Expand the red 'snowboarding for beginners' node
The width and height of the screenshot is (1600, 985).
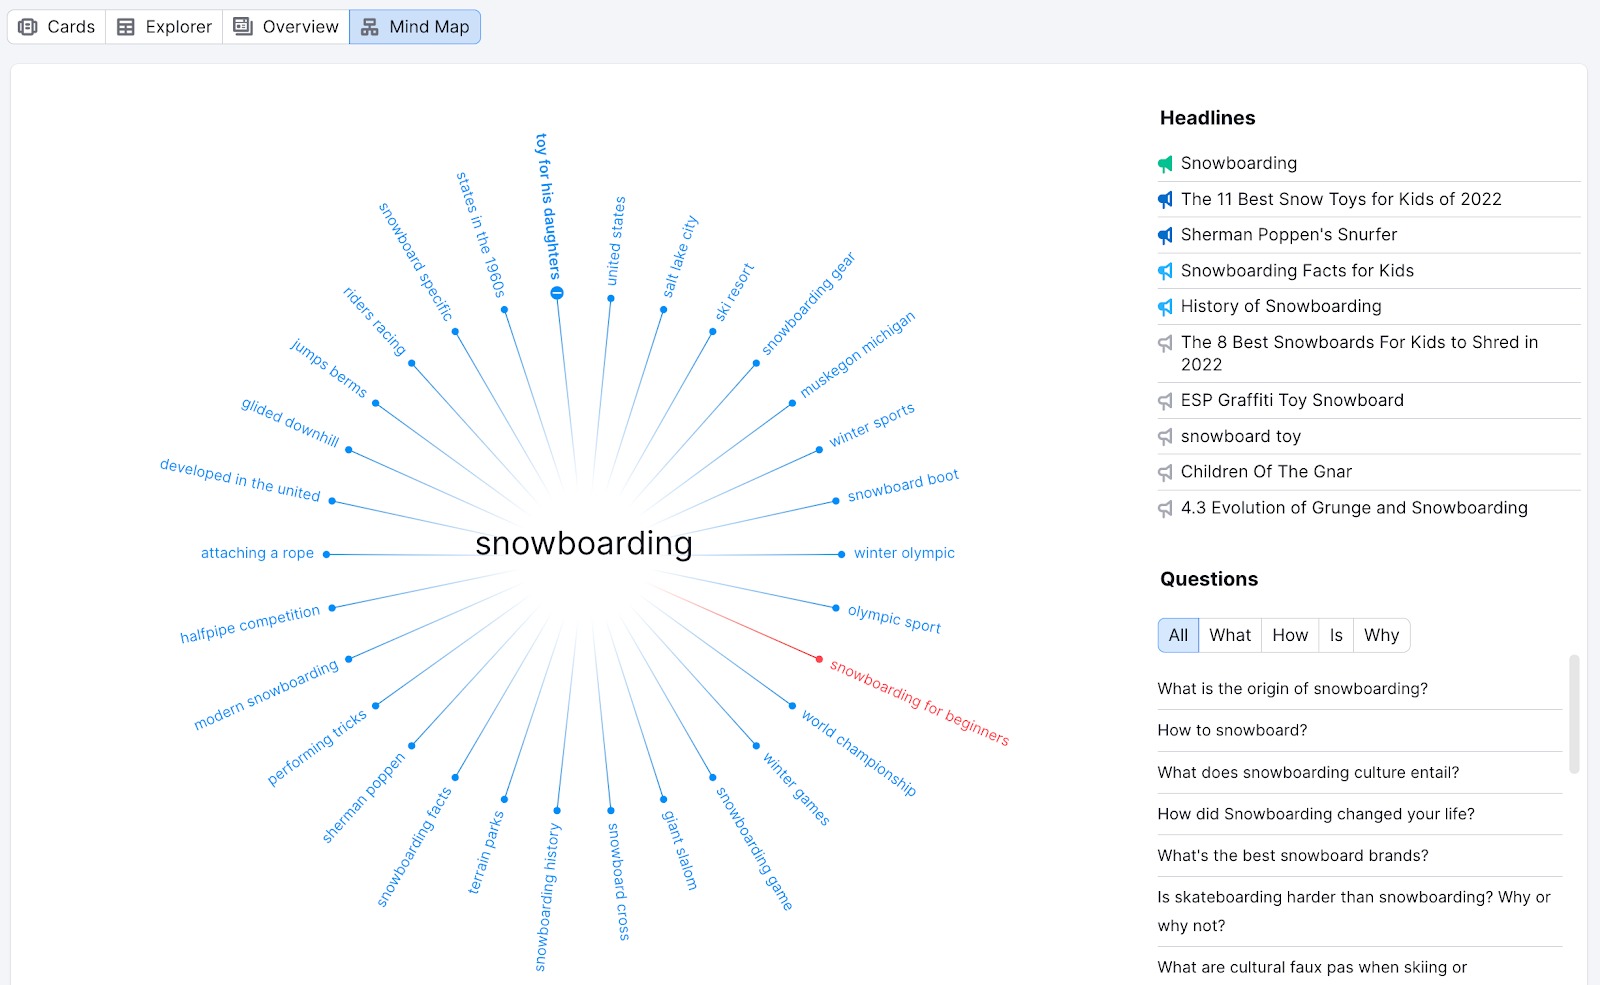pos(818,658)
